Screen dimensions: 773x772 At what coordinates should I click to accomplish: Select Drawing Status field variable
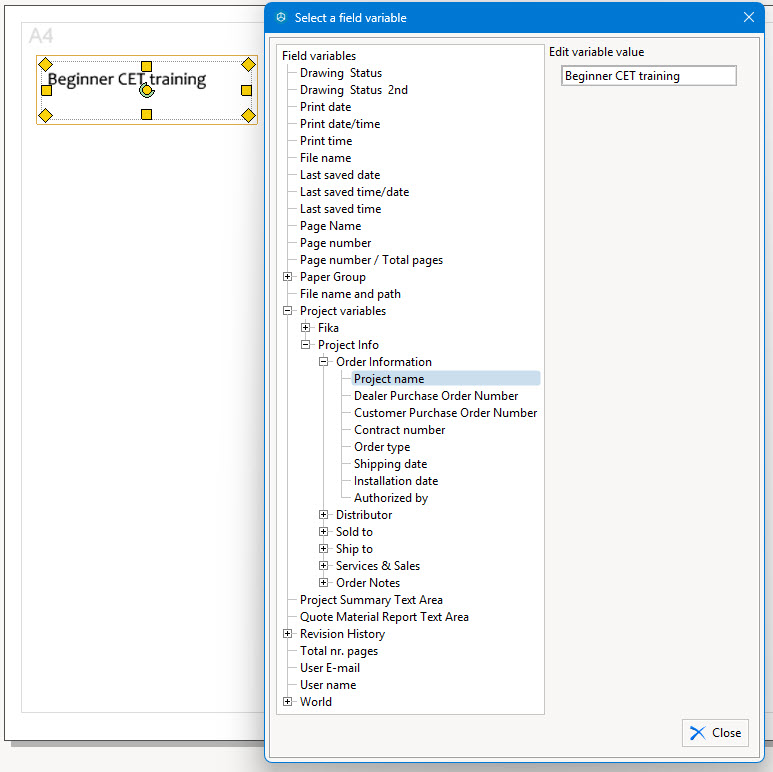click(x=341, y=73)
